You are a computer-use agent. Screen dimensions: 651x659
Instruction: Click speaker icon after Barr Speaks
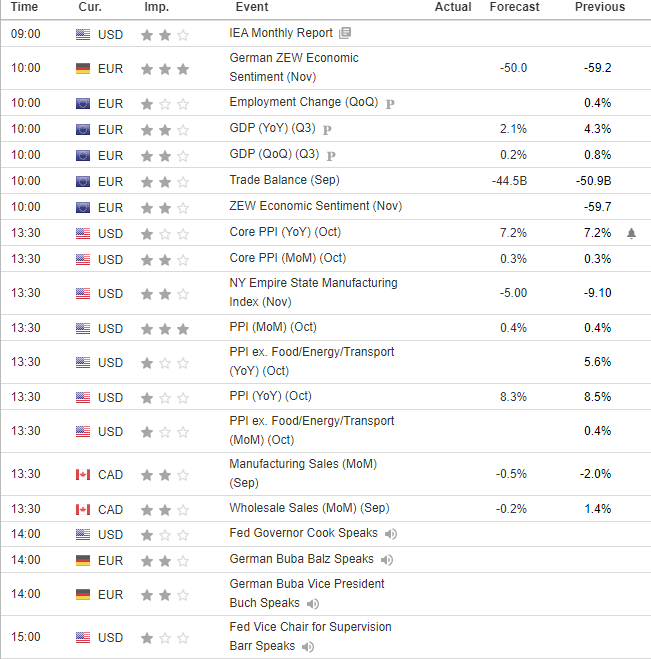[308, 647]
